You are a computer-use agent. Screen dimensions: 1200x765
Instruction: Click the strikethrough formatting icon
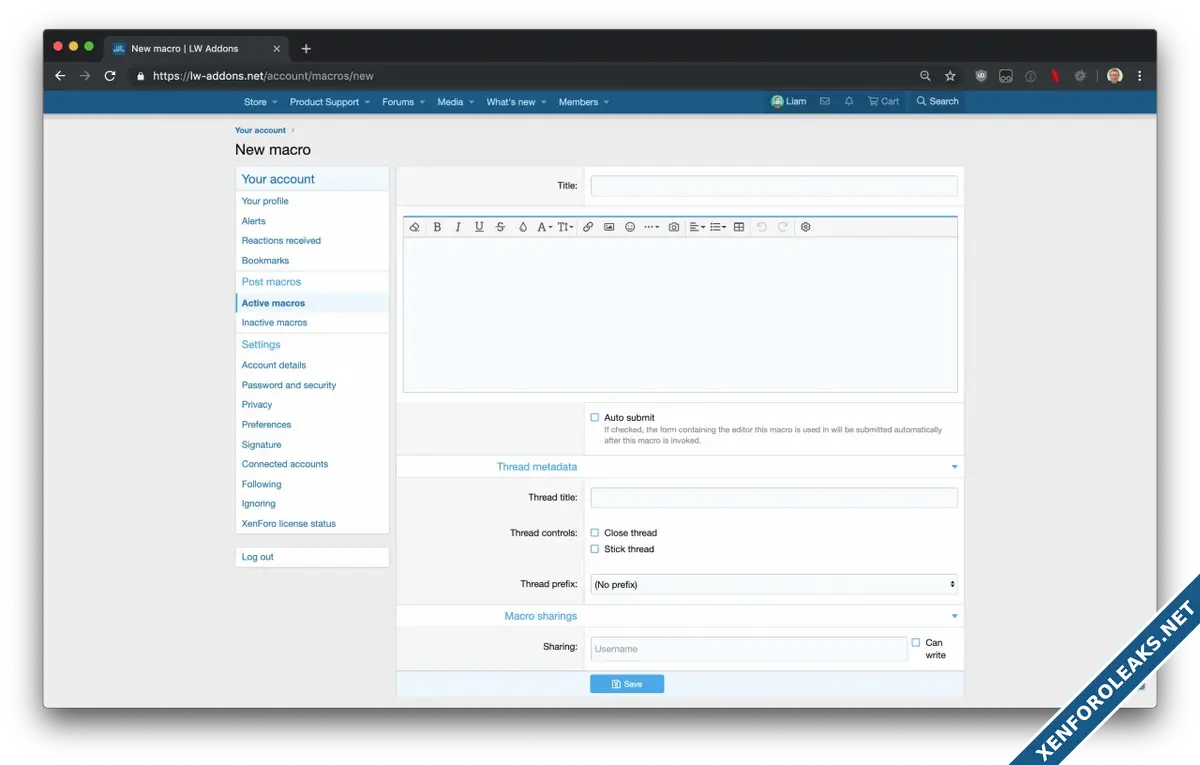[500, 227]
